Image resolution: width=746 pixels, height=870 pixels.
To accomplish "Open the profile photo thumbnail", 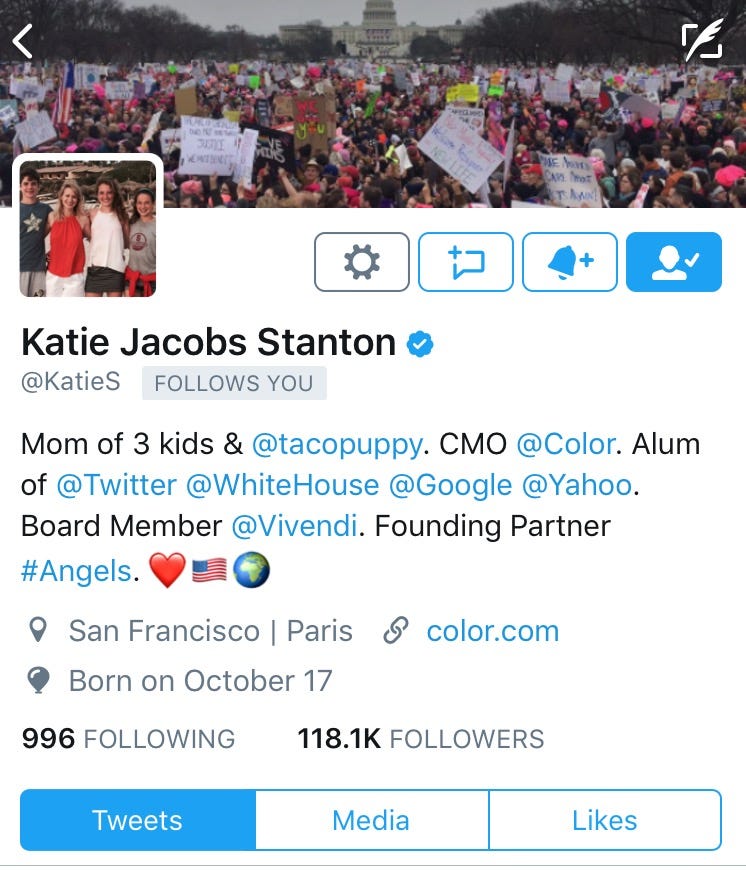I will (88, 228).
